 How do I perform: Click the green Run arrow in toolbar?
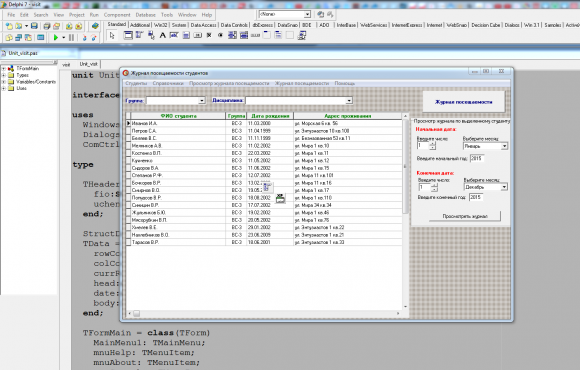(x=55, y=37)
